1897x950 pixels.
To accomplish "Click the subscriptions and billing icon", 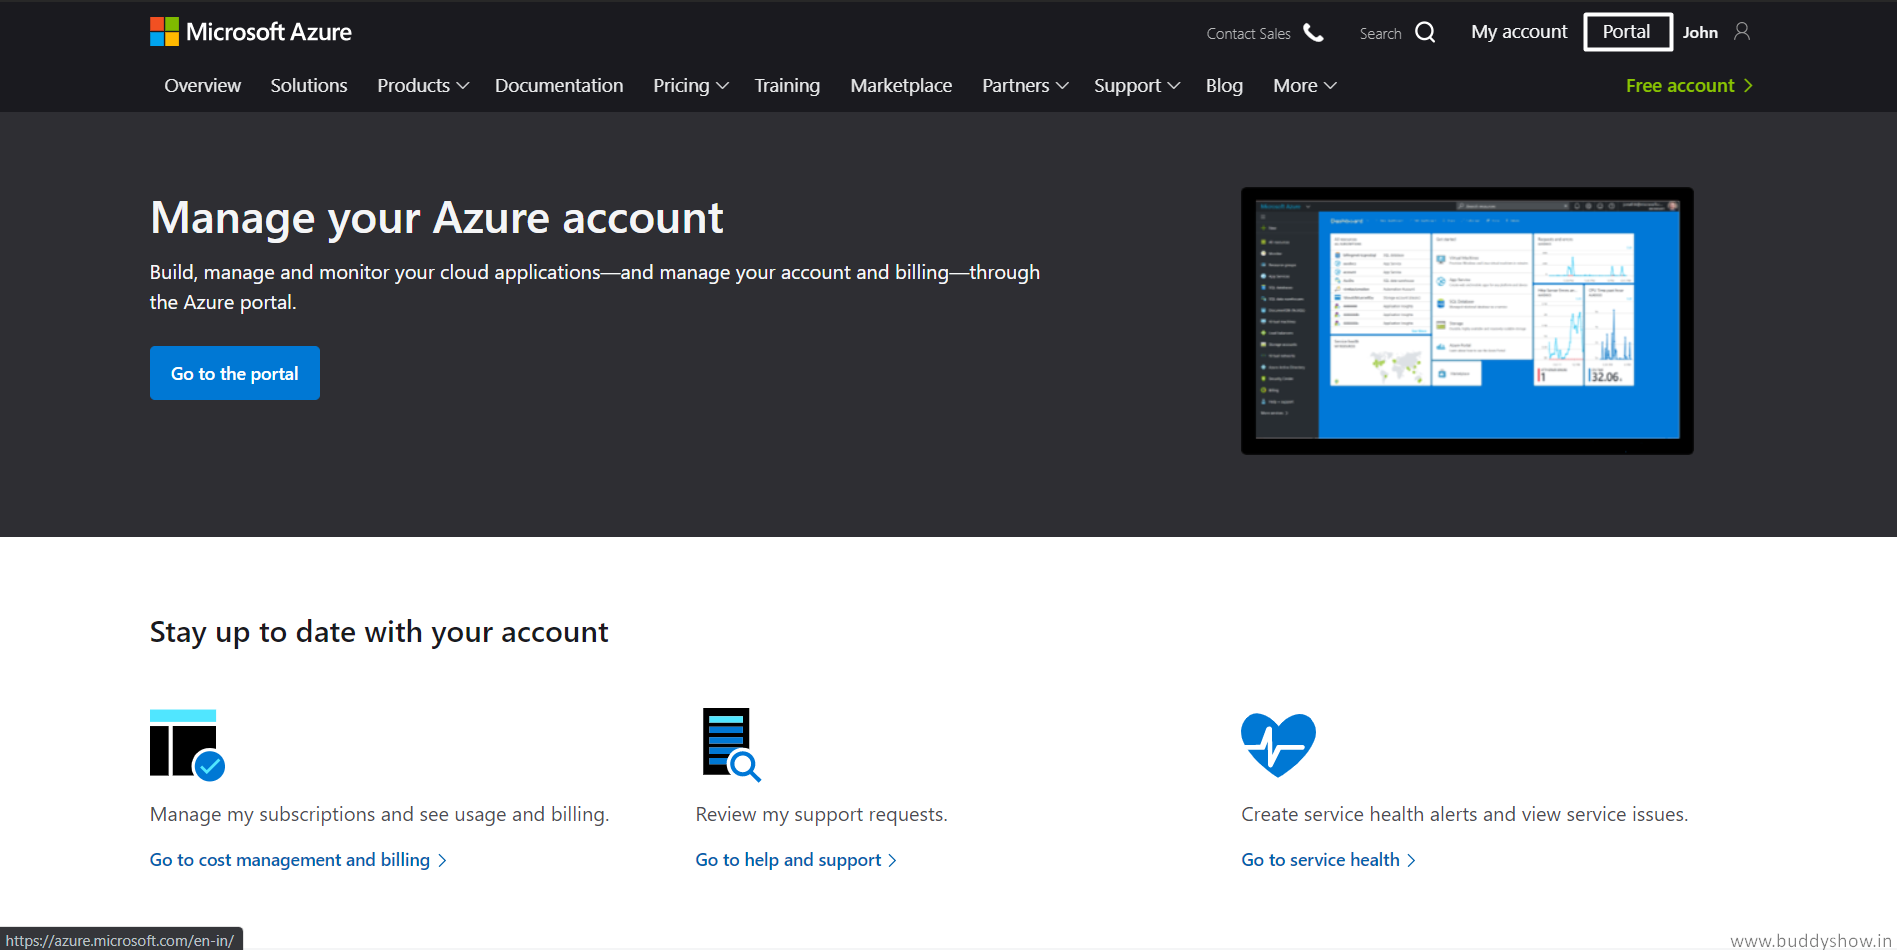I will pyautogui.click(x=187, y=744).
